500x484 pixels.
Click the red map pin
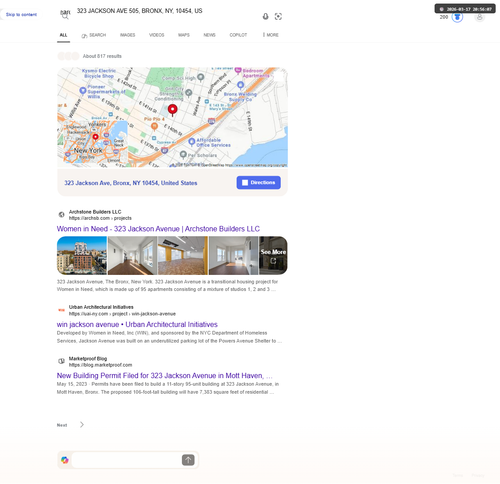pyautogui.click(x=172, y=110)
